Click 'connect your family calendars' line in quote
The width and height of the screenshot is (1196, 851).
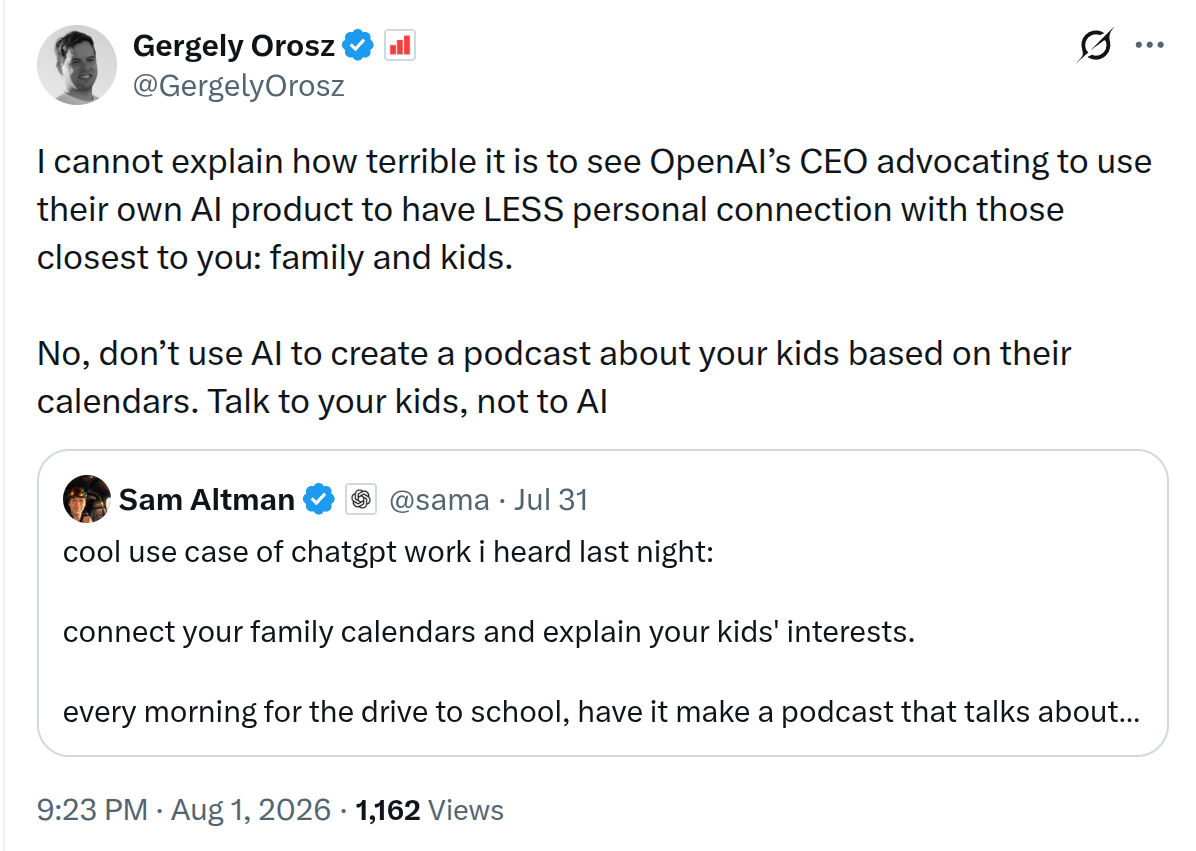click(x=489, y=632)
